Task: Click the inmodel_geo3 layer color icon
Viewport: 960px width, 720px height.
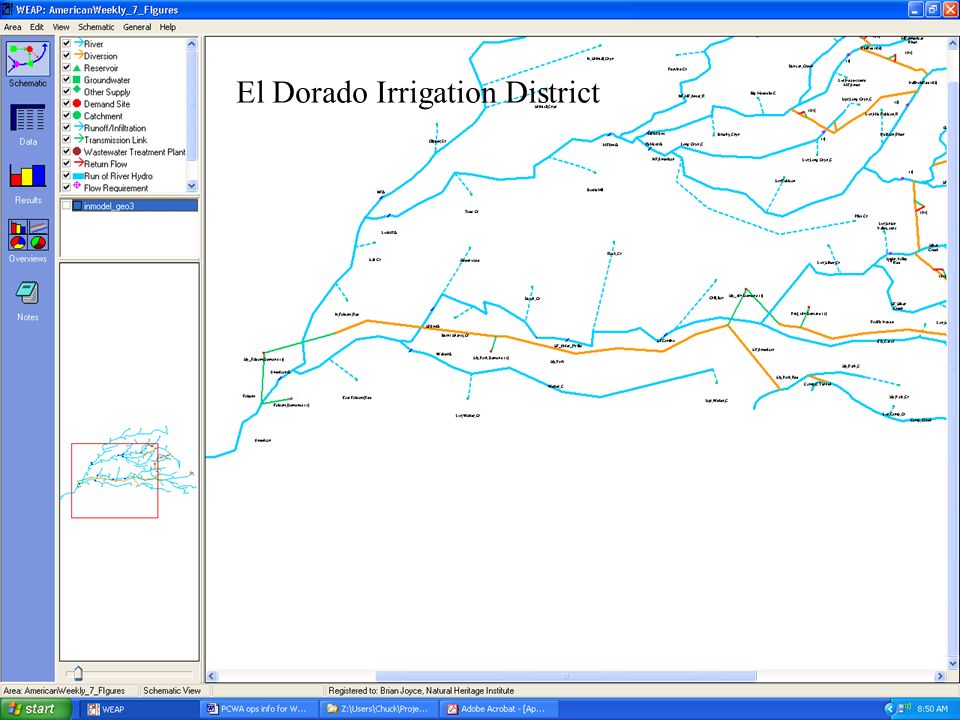Action: click(x=77, y=206)
